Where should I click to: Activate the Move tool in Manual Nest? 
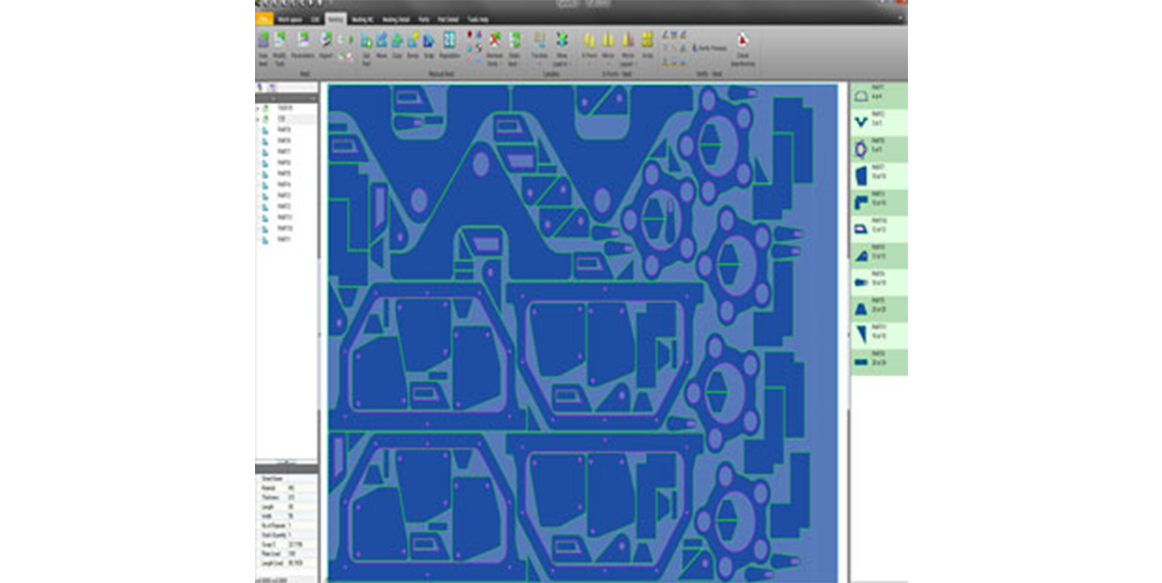[x=382, y=46]
